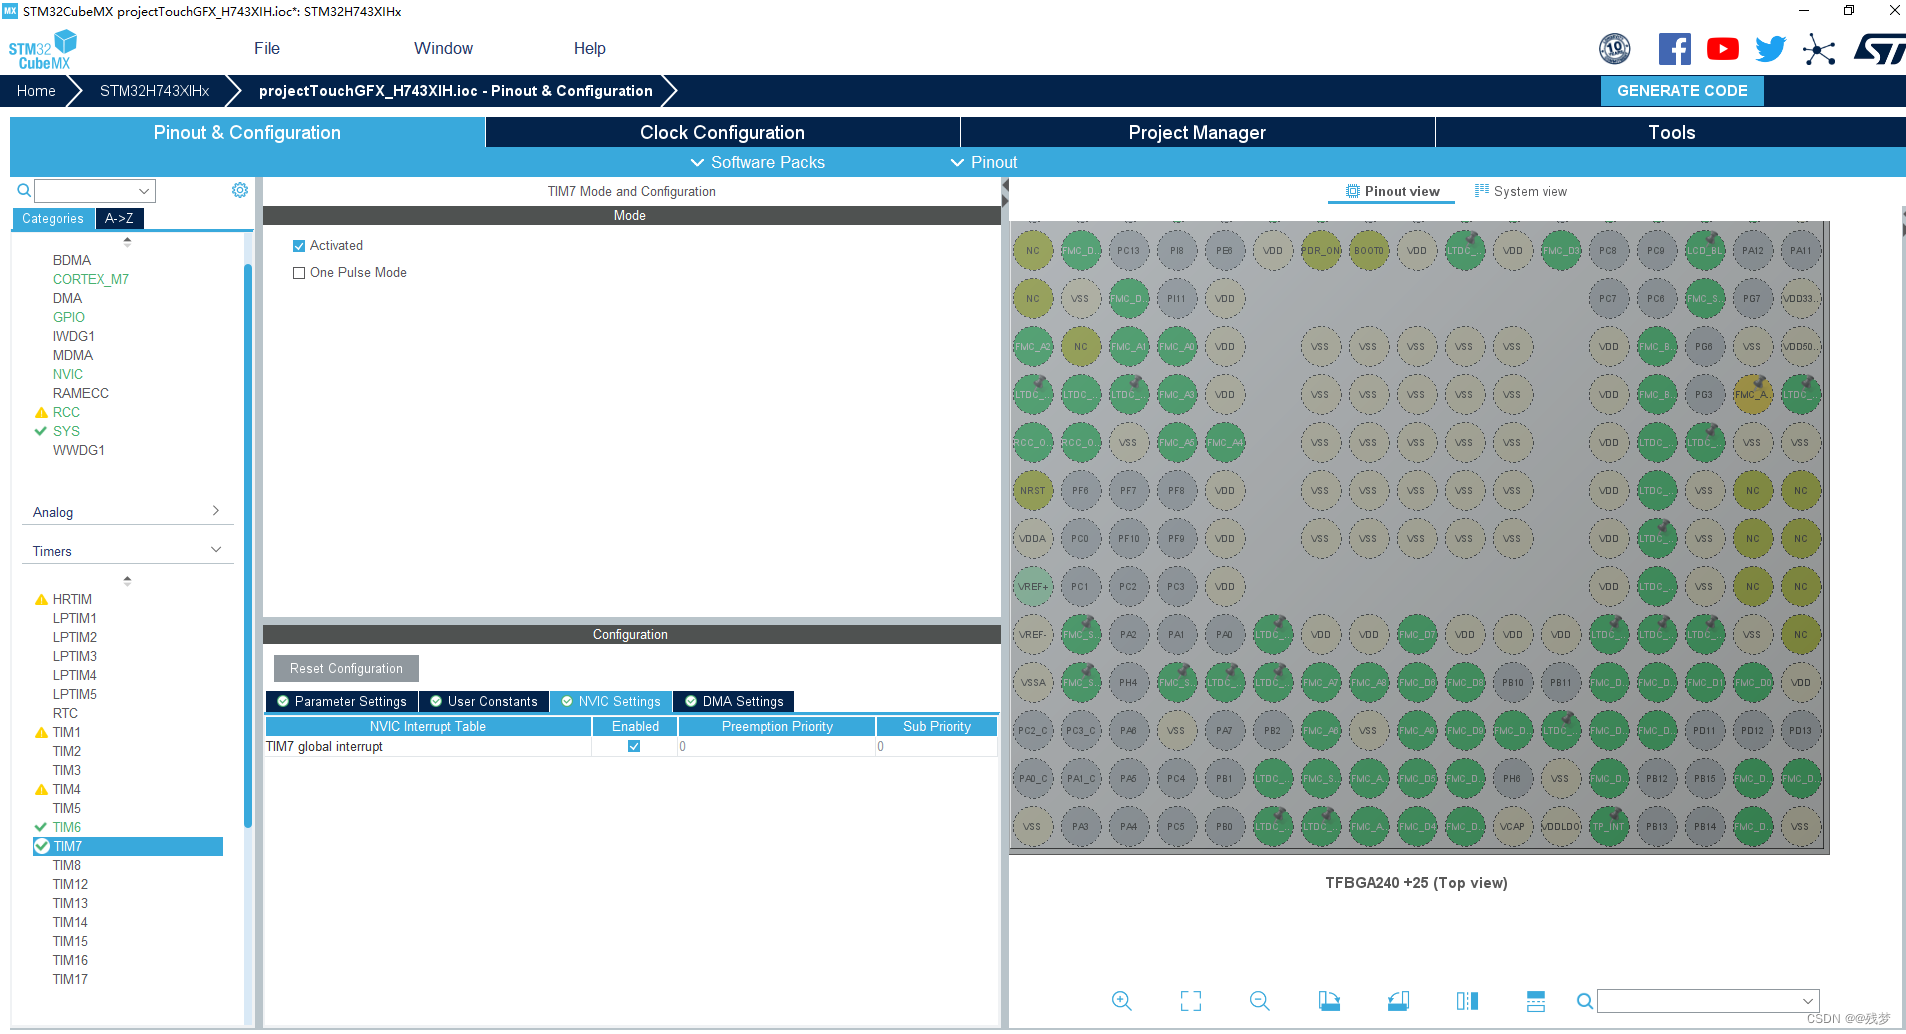Select LPTIM1 in the Timers list

(x=75, y=618)
